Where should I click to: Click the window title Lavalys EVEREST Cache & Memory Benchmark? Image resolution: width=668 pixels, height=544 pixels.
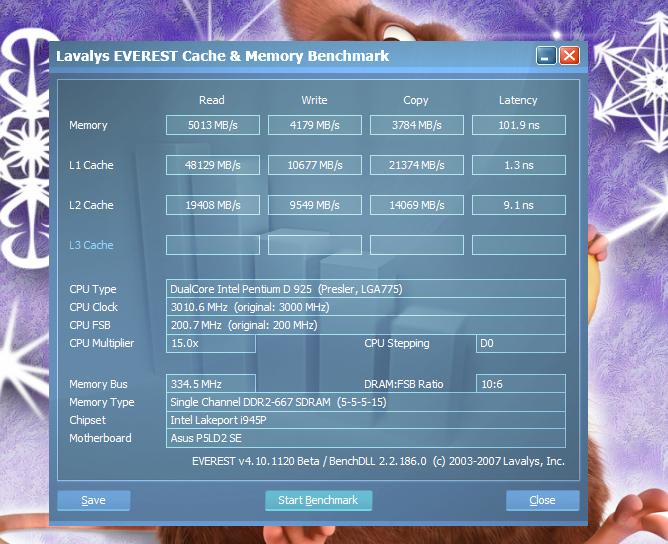tap(222, 56)
